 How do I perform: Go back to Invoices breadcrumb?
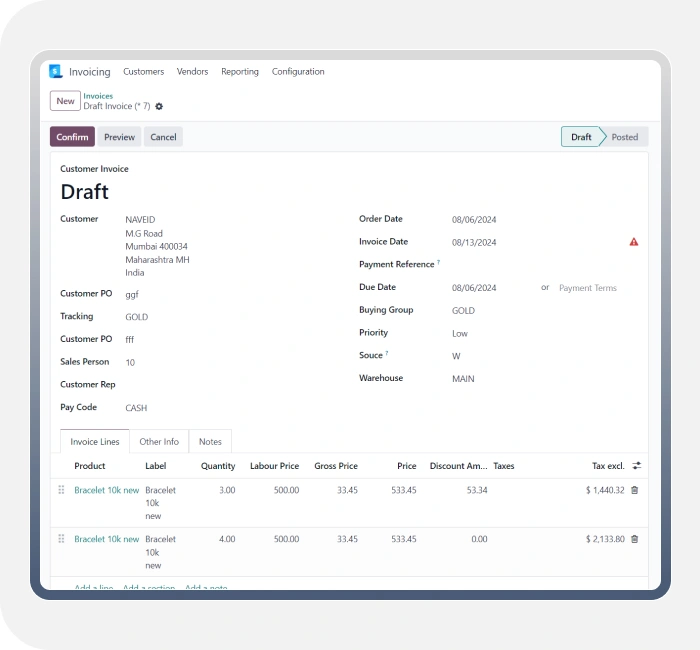point(98,96)
